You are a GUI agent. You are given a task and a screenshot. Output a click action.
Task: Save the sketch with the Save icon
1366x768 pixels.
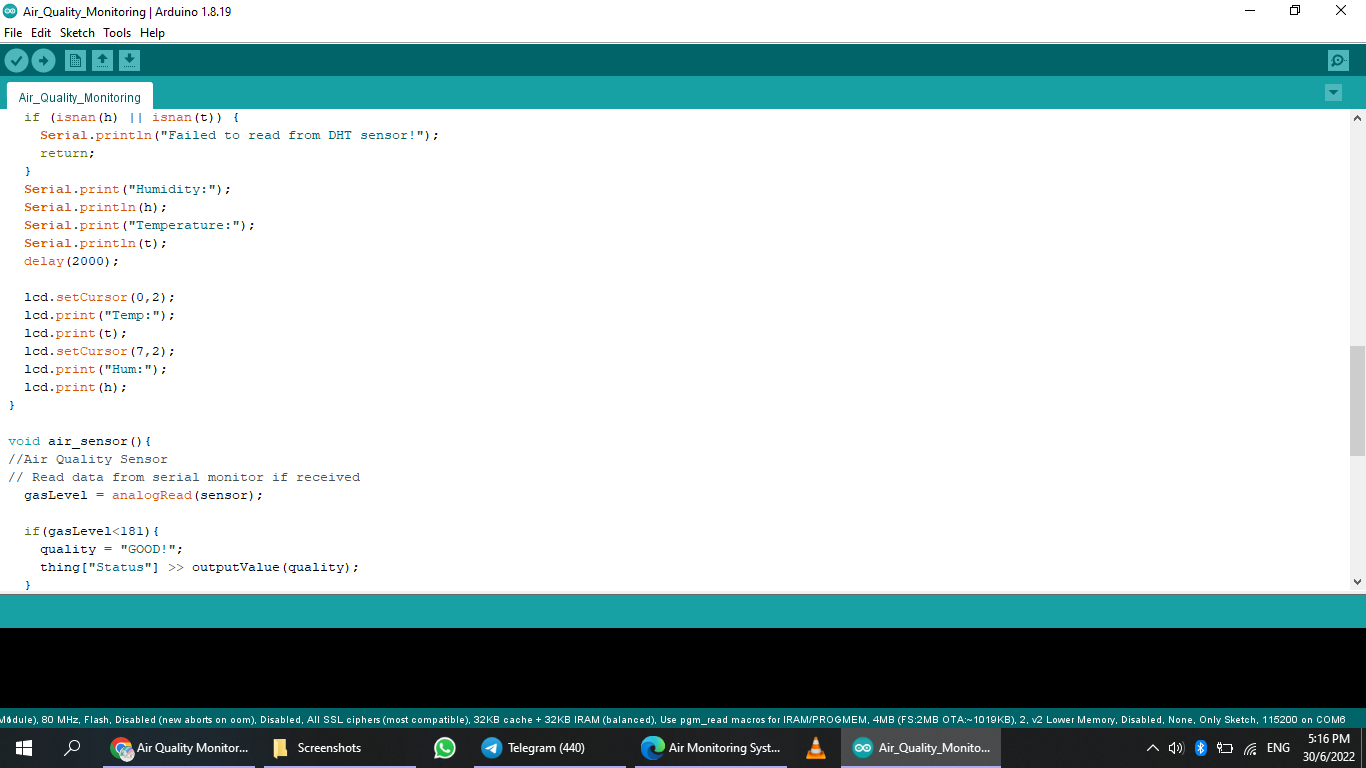(129, 61)
